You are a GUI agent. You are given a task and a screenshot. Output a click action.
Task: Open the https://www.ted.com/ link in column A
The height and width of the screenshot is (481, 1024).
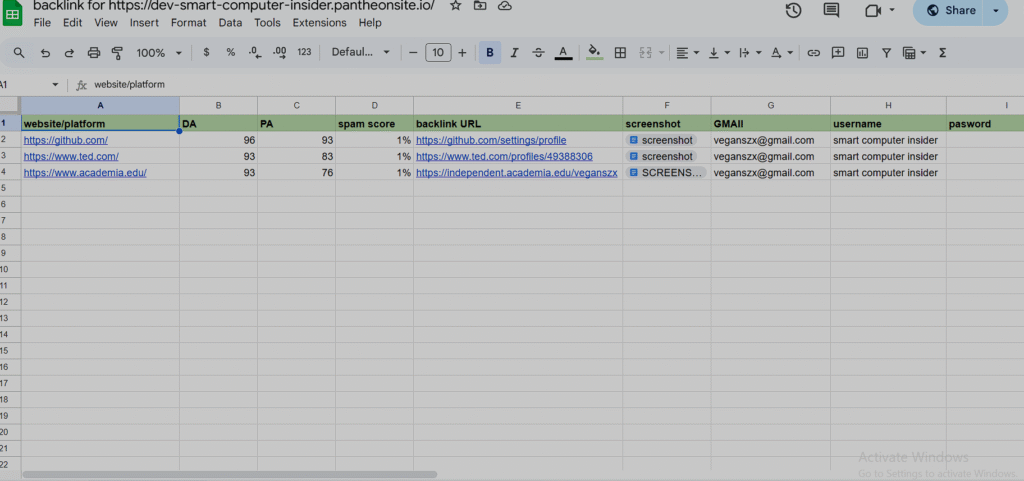point(71,157)
